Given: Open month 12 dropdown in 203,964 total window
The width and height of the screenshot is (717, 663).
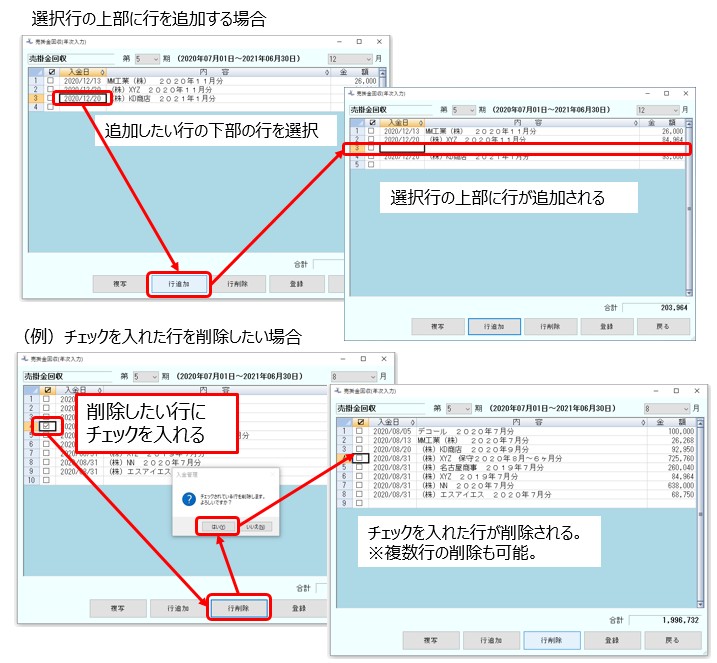Looking at the screenshot, I should [x=658, y=110].
